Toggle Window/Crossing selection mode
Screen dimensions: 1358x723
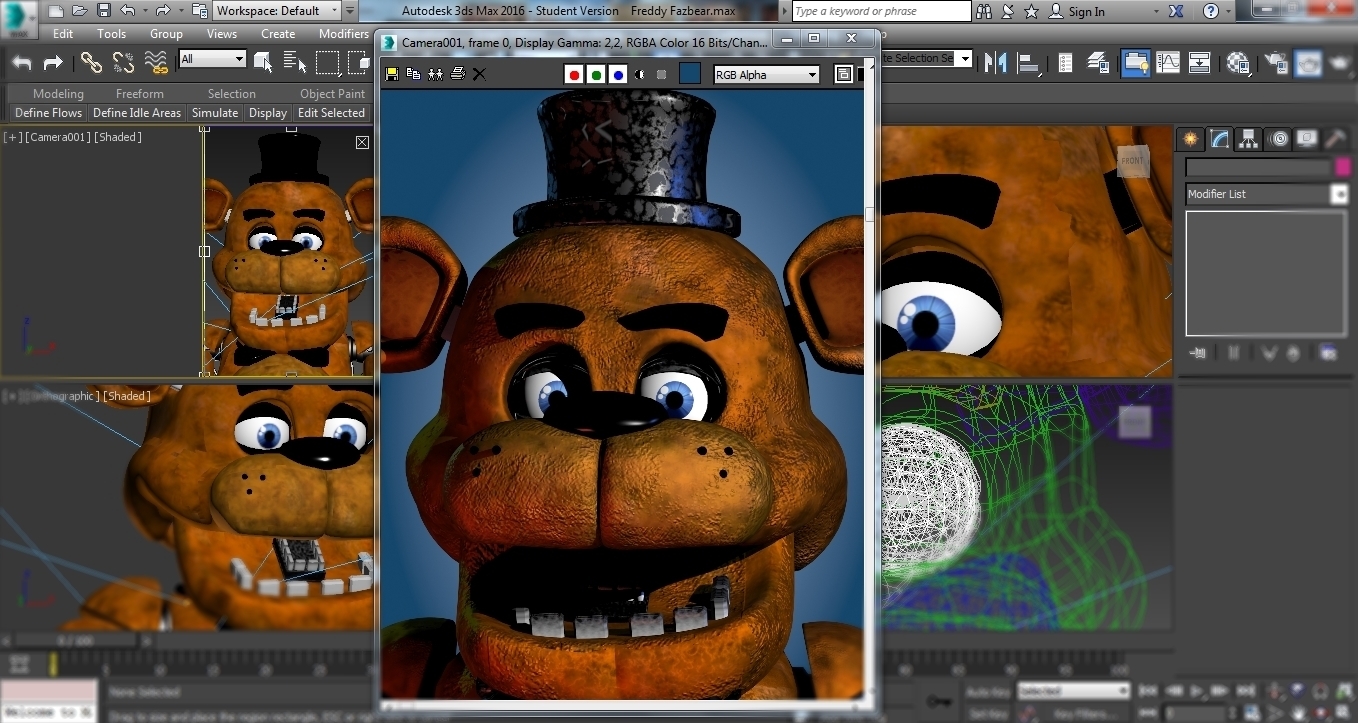360,63
